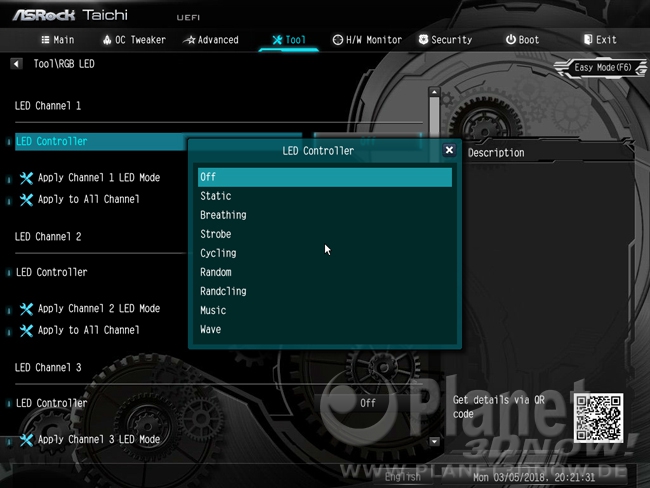The width and height of the screenshot is (650, 488).
Task: Select the Strobe LED mode
Action: (325, 234)
